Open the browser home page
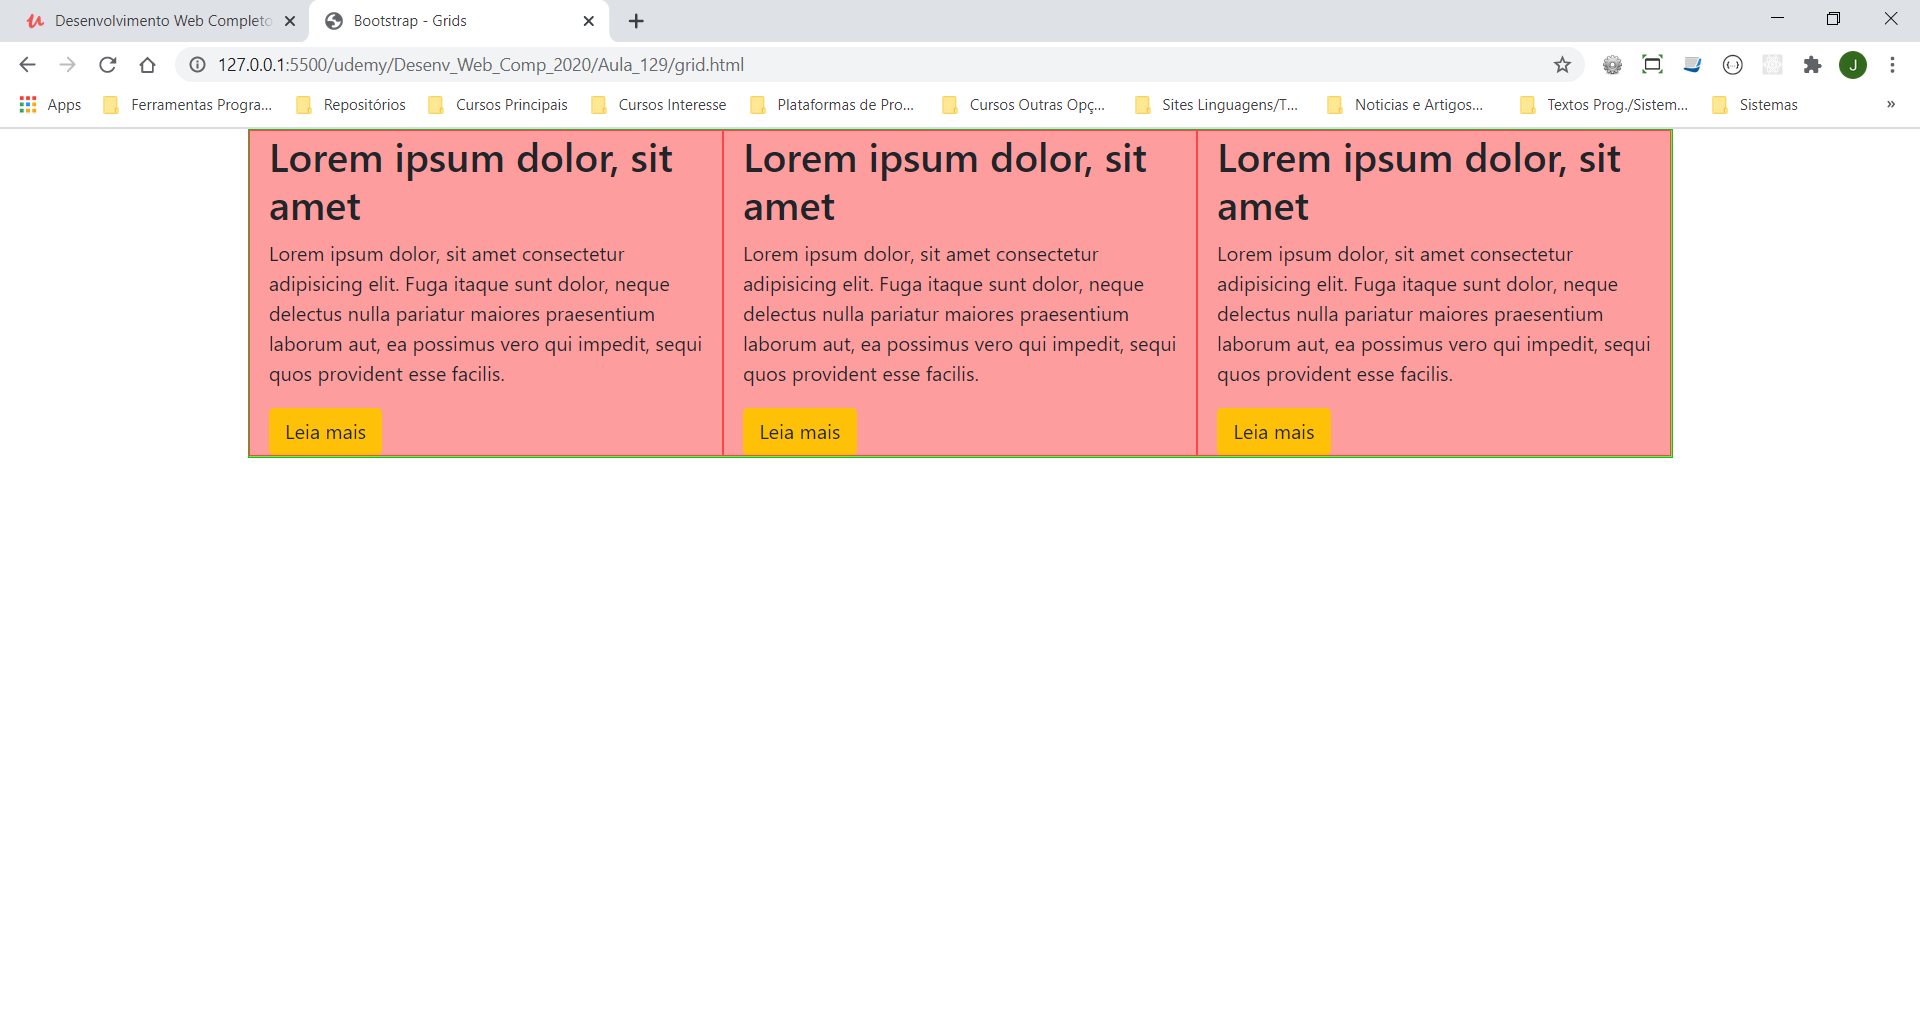The image size is (1920, 1030). [x=147, y=65]
